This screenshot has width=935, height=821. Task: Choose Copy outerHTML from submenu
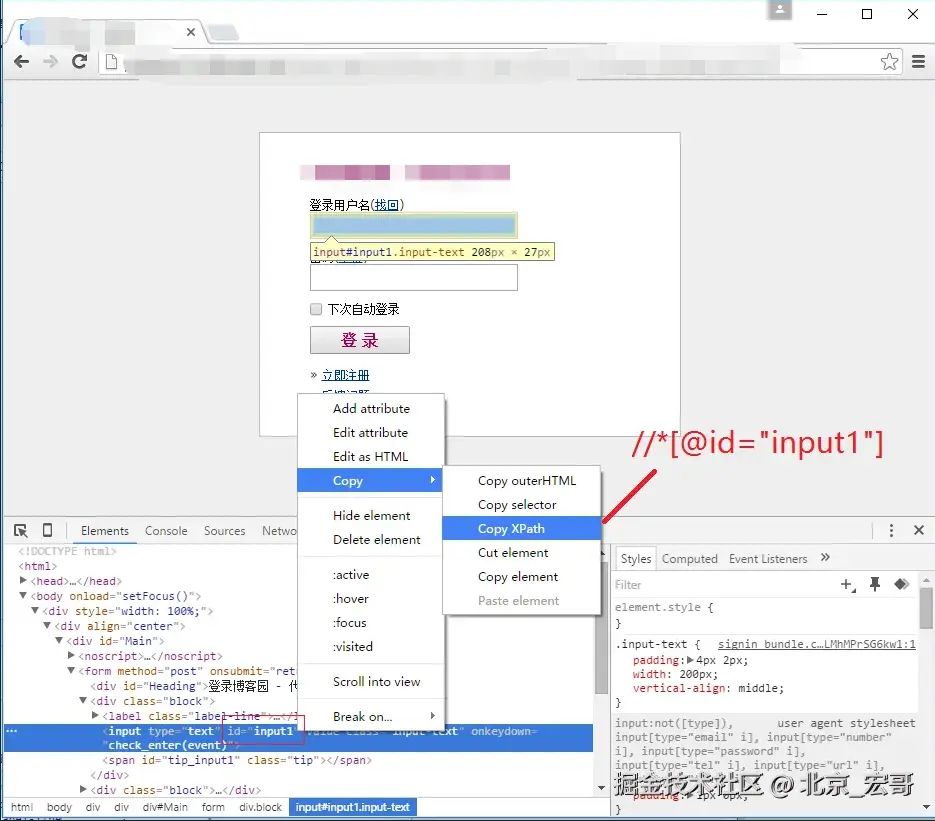pyautogui.click(x=521, y=481)
